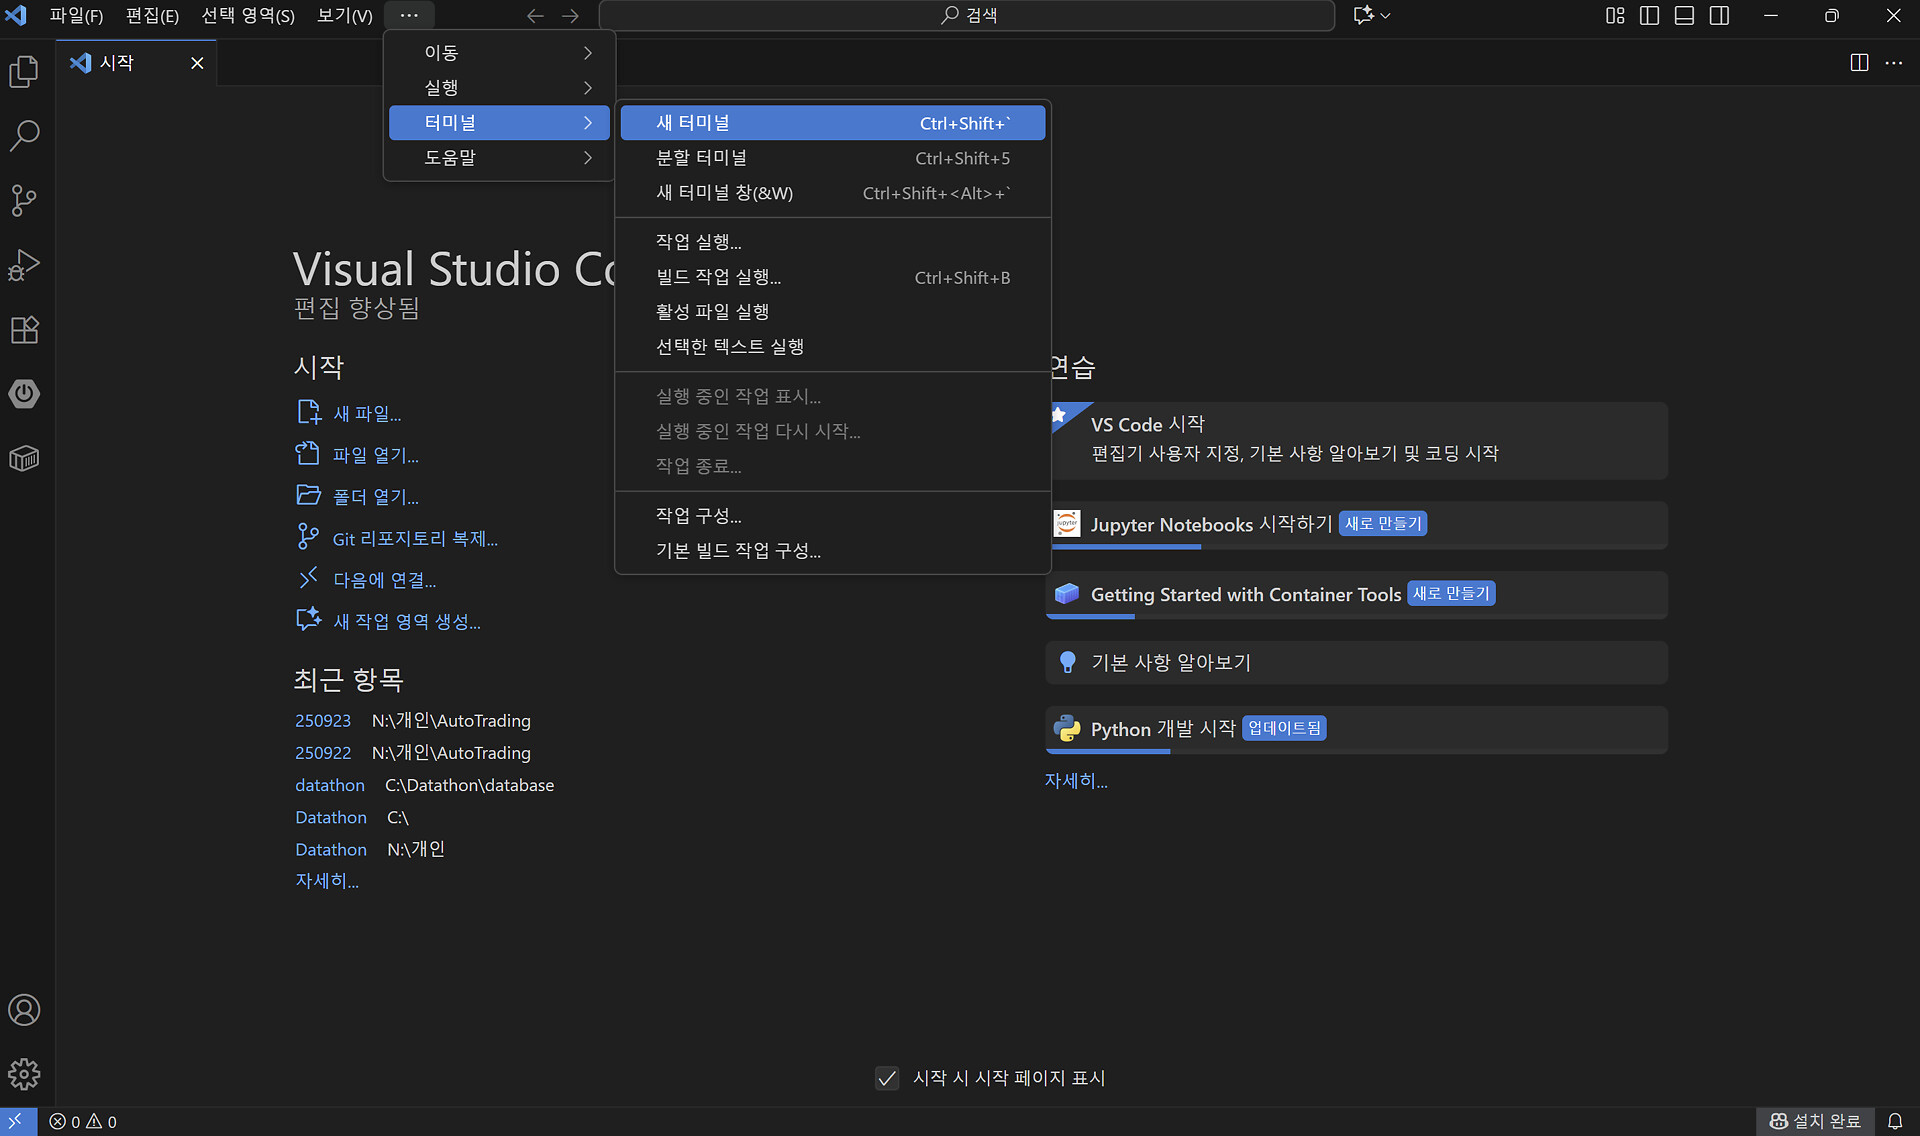1920x1136 pixels.
Task: Open the Copilot chat dropdown arrow
Action: pos(1386,15)
